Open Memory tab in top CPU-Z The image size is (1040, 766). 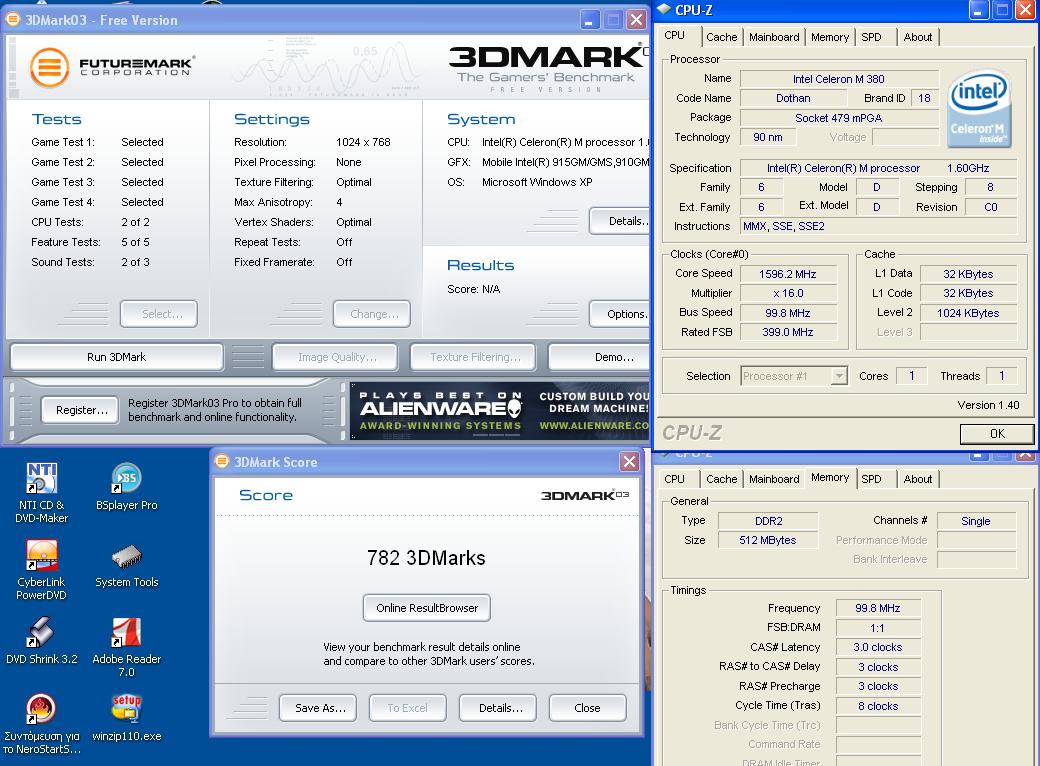tap(830, 37)
